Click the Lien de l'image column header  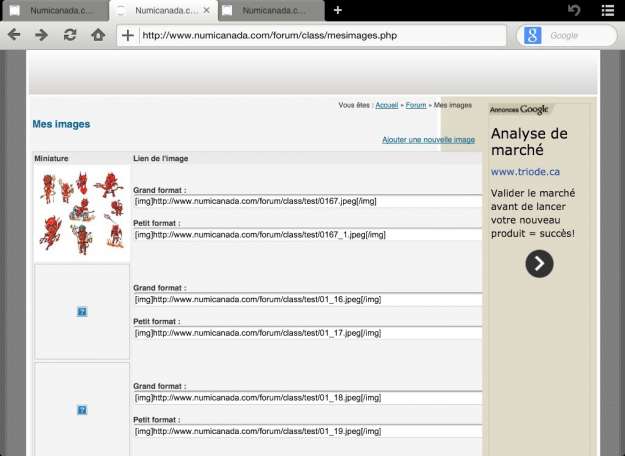tap(160, 158)
